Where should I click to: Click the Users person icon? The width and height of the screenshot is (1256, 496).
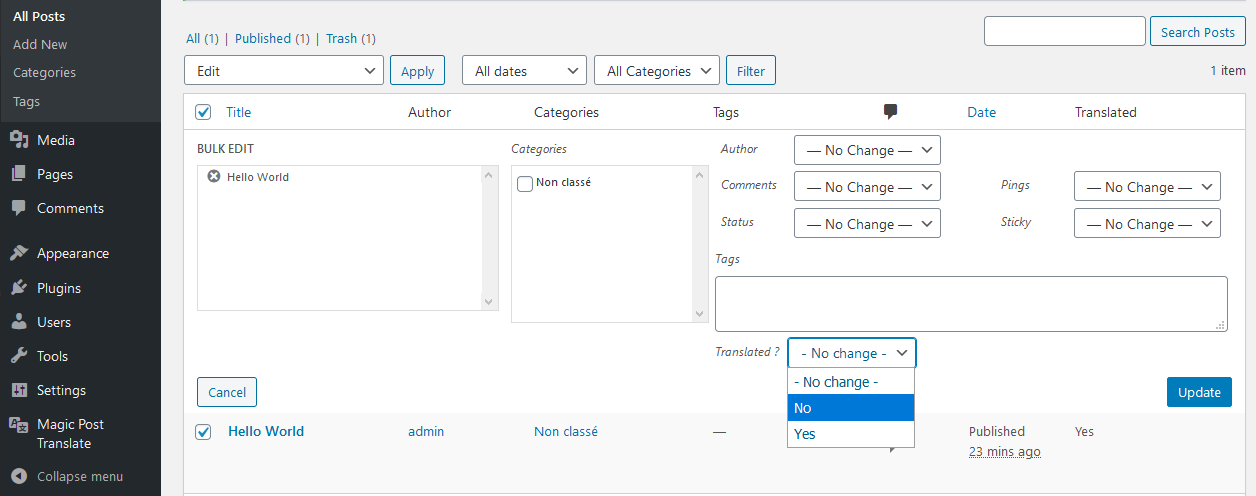18,322
